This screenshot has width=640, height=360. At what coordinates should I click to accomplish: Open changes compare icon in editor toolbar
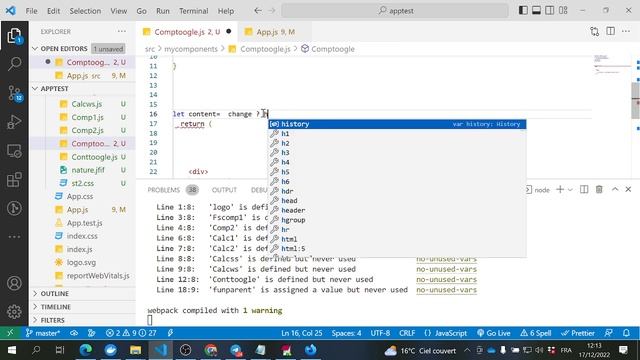(x=594, y=31)
